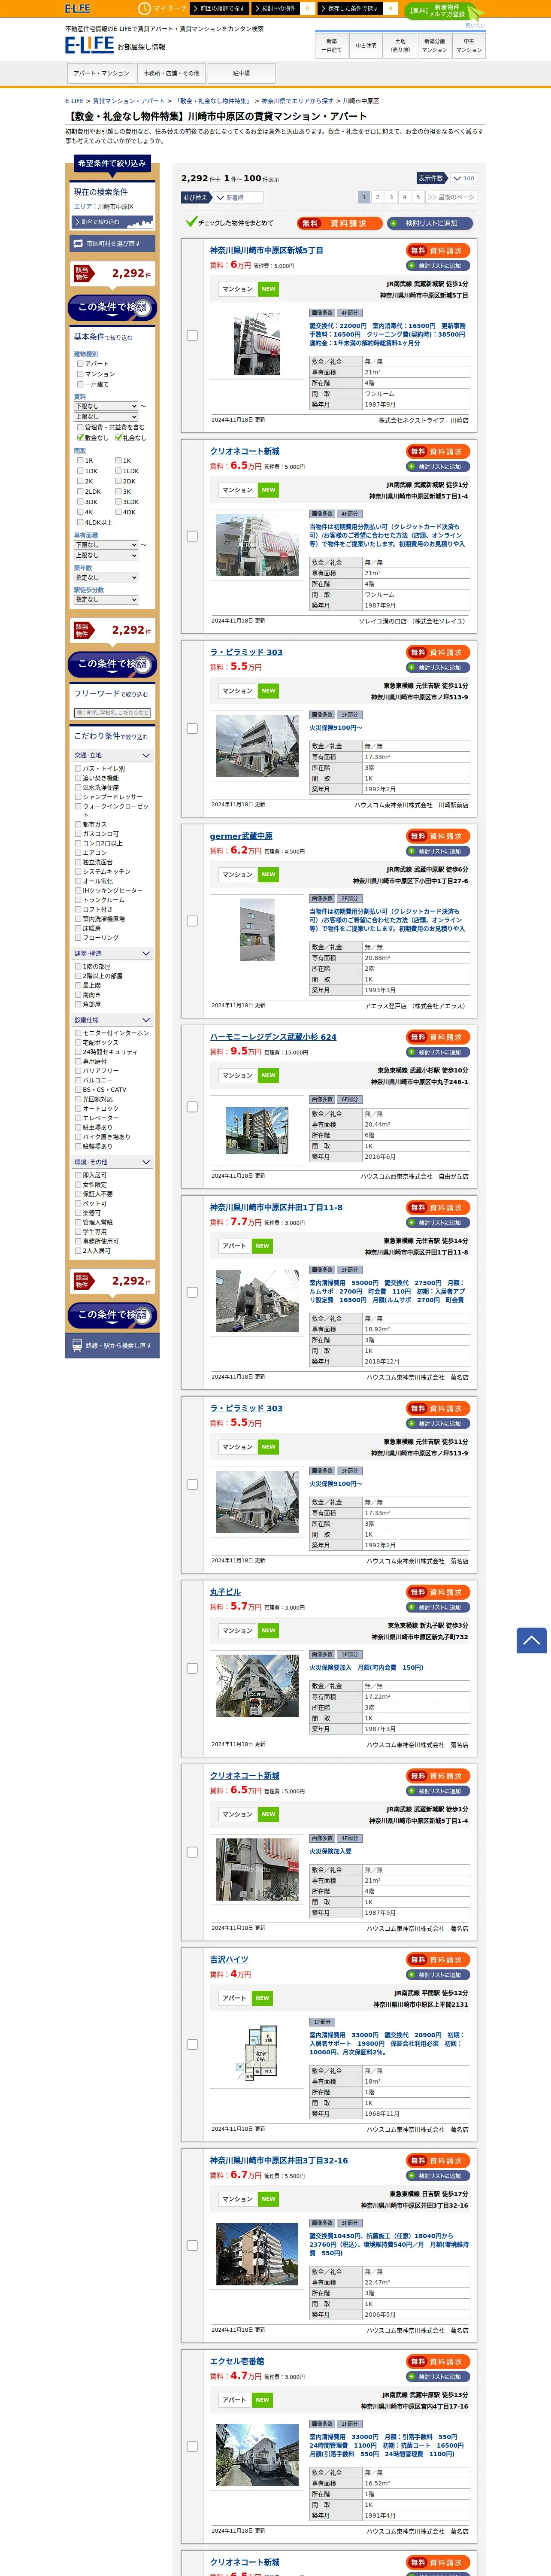The width and height of the screenshot is (551, 2576).
Task: Click 無料 資料請求 button beside チェックした物件をまとめて
Action: [x=339, y=223]
